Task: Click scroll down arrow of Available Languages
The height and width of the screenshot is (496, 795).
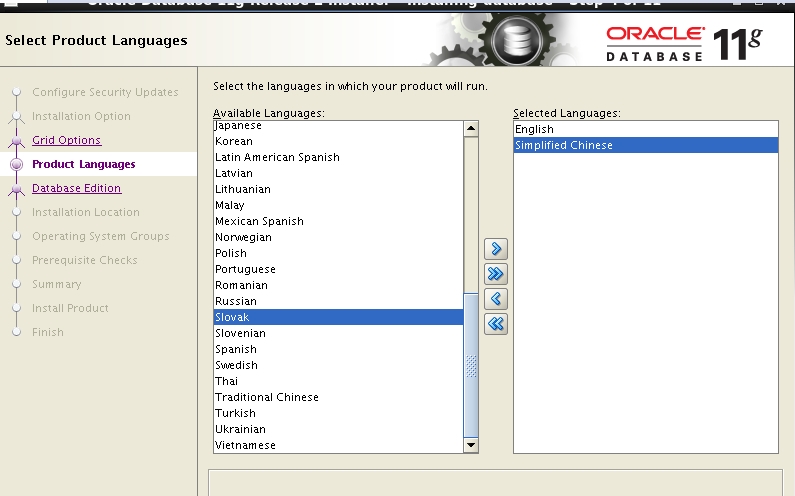Action: 471,445
